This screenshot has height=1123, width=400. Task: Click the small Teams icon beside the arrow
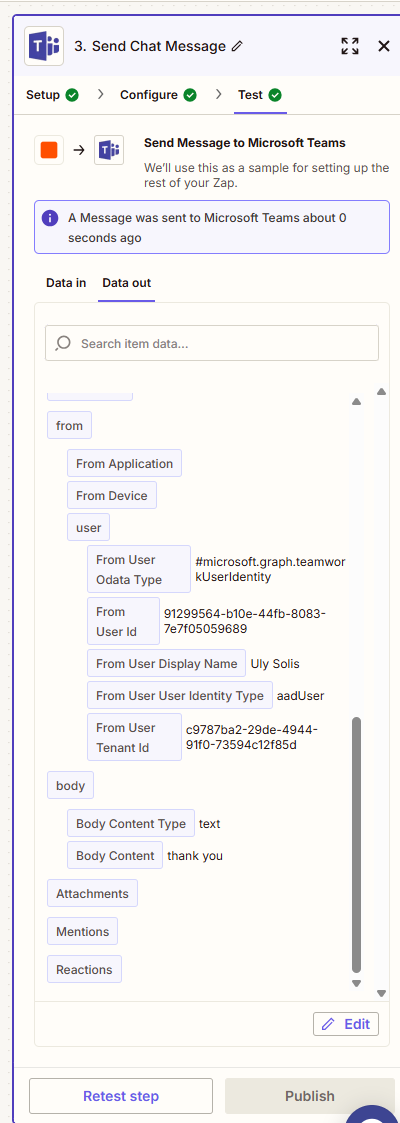109,150
